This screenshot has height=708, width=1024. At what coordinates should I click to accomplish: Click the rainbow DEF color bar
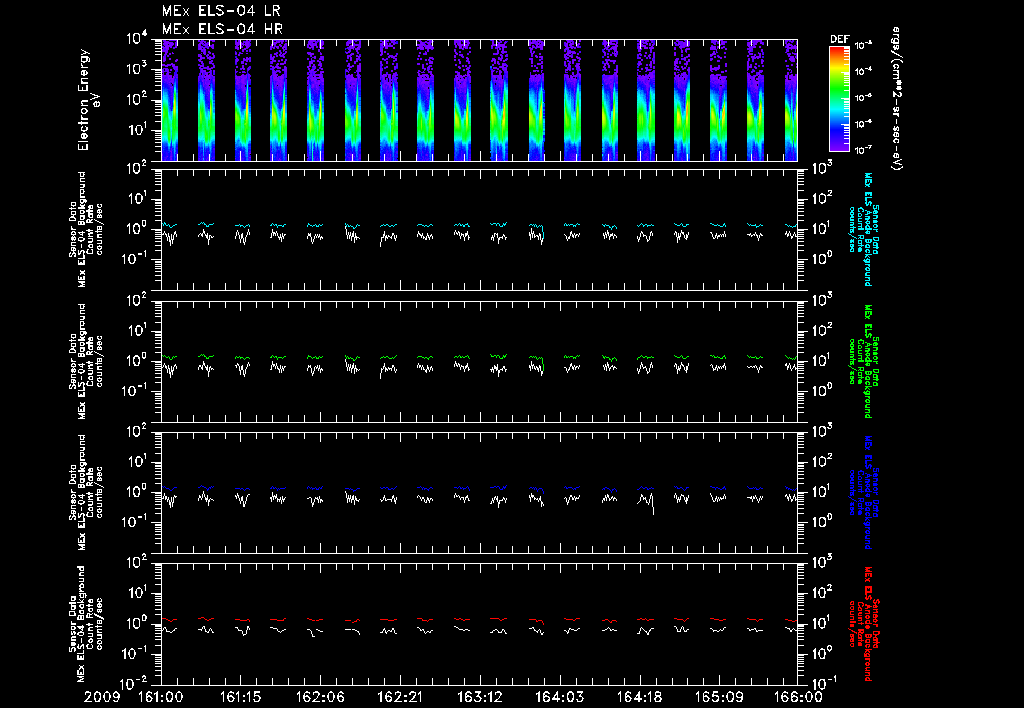pyautogui.click(x=840, y=99)
